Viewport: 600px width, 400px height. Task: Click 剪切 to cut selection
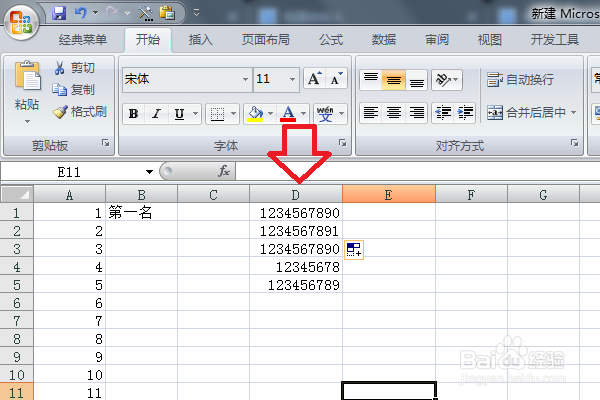click(x=74, y=68)
